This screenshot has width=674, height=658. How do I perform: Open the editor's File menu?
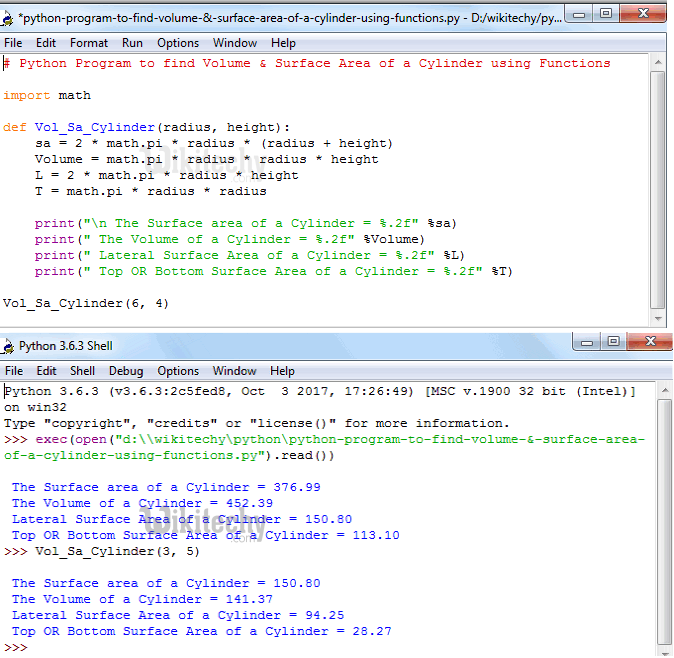(x=13, y=43)
